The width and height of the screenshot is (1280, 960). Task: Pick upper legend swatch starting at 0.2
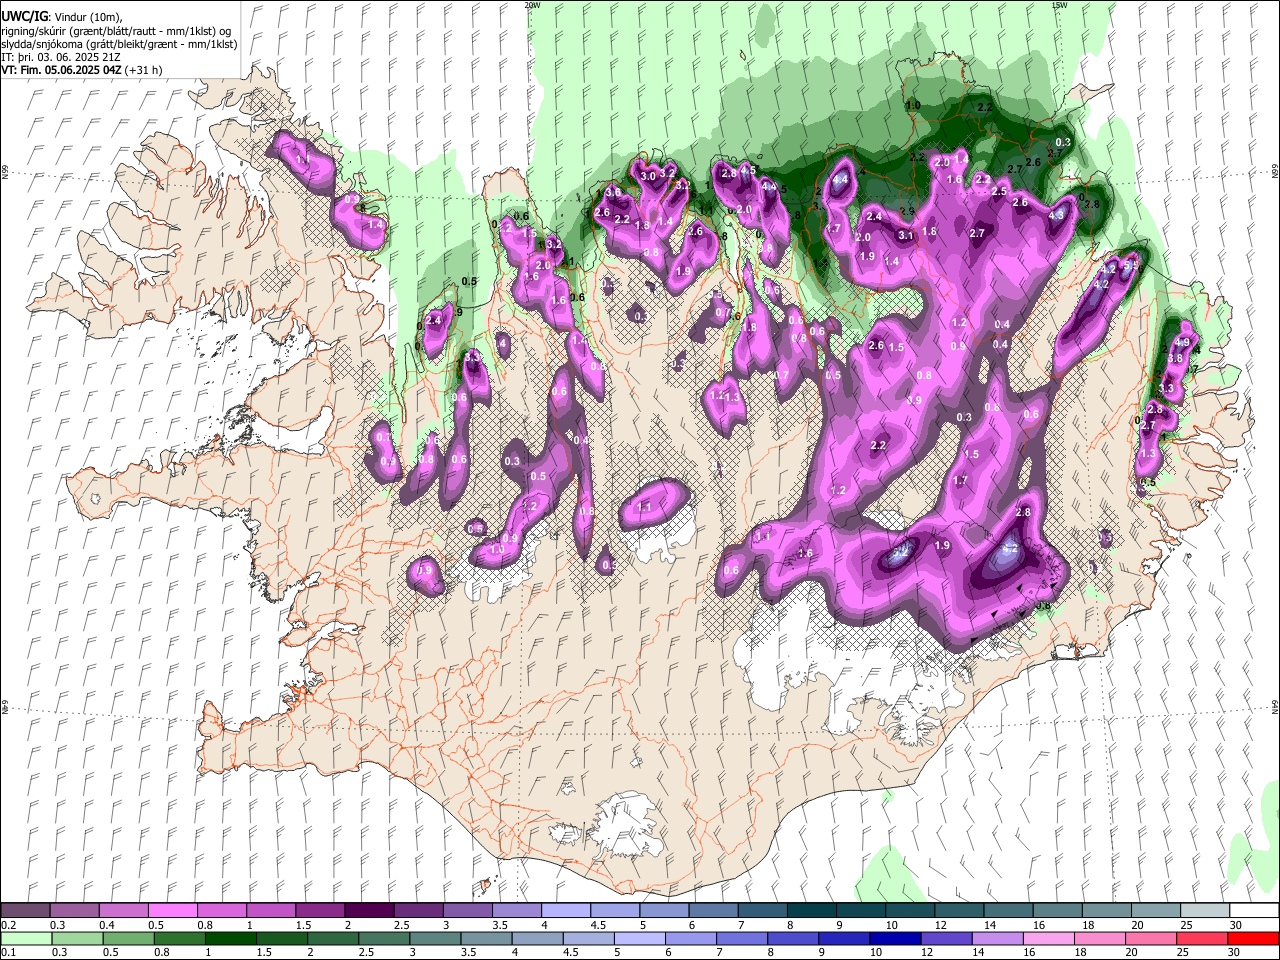(25, 911)
